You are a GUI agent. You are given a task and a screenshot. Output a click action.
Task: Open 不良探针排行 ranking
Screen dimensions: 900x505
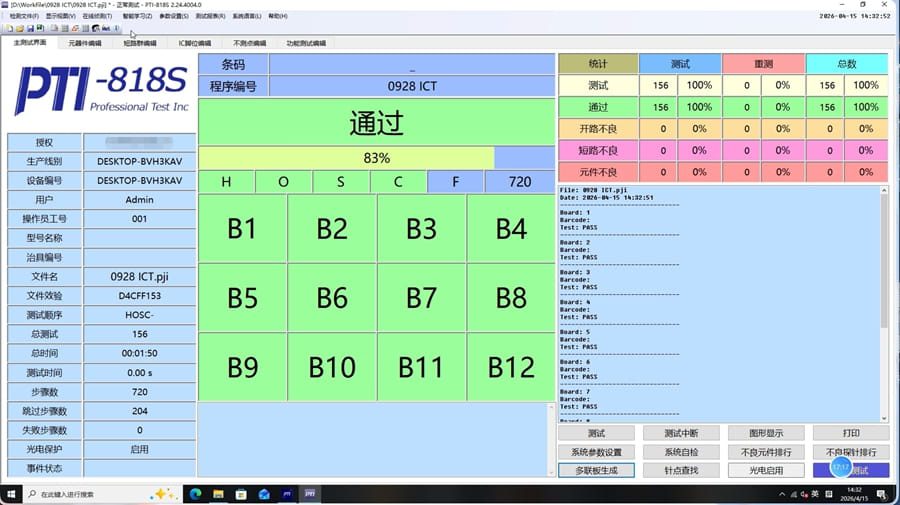[x=851, y=452]
